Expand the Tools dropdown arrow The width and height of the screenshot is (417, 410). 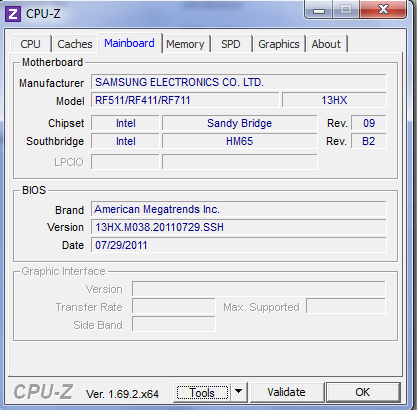coord(239,391)
